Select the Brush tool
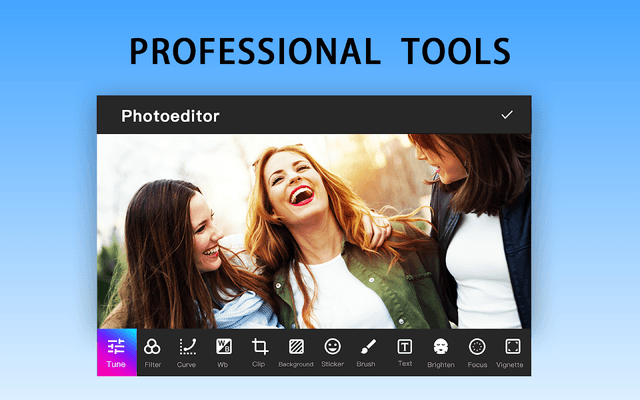The width and height of the screenshot is (640, 400). pyautogui.click(x=366, y=352)
